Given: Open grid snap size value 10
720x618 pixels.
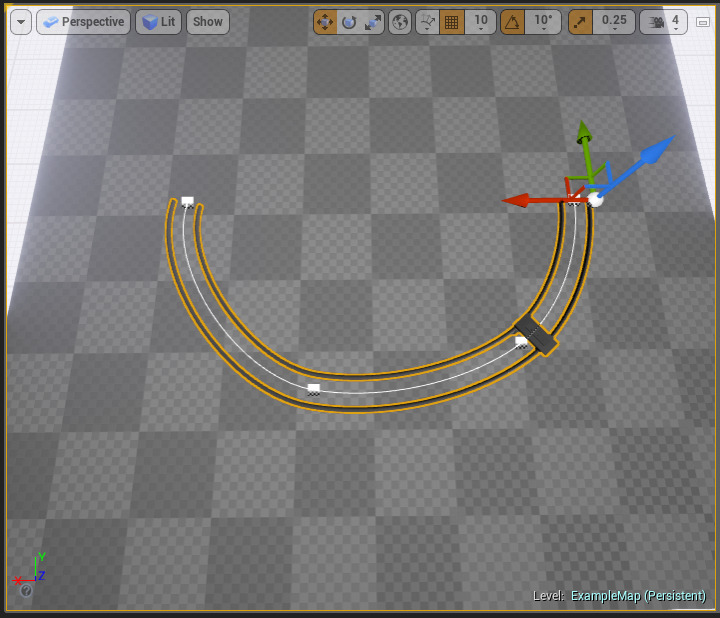Looking at the screenshot, I should (x=480, y=22).
